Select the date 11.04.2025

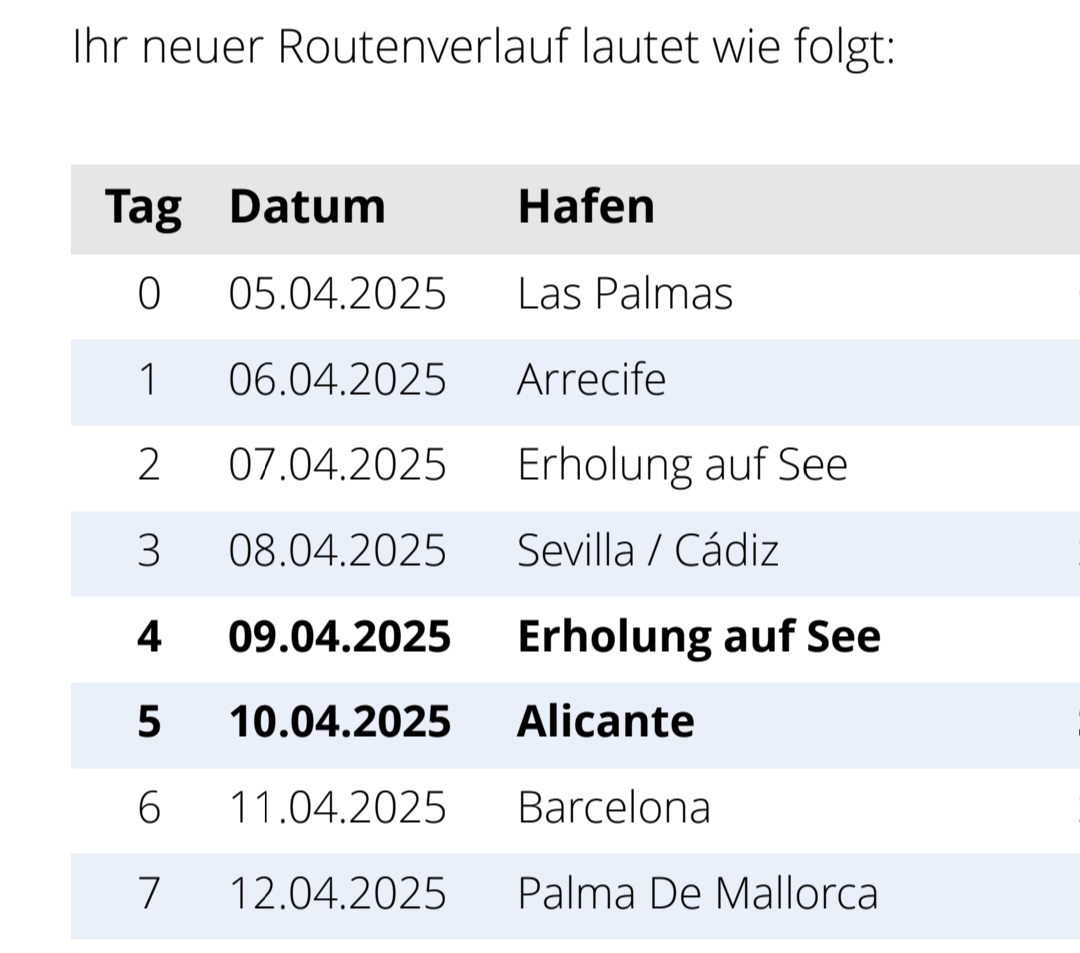pos(337,808)
